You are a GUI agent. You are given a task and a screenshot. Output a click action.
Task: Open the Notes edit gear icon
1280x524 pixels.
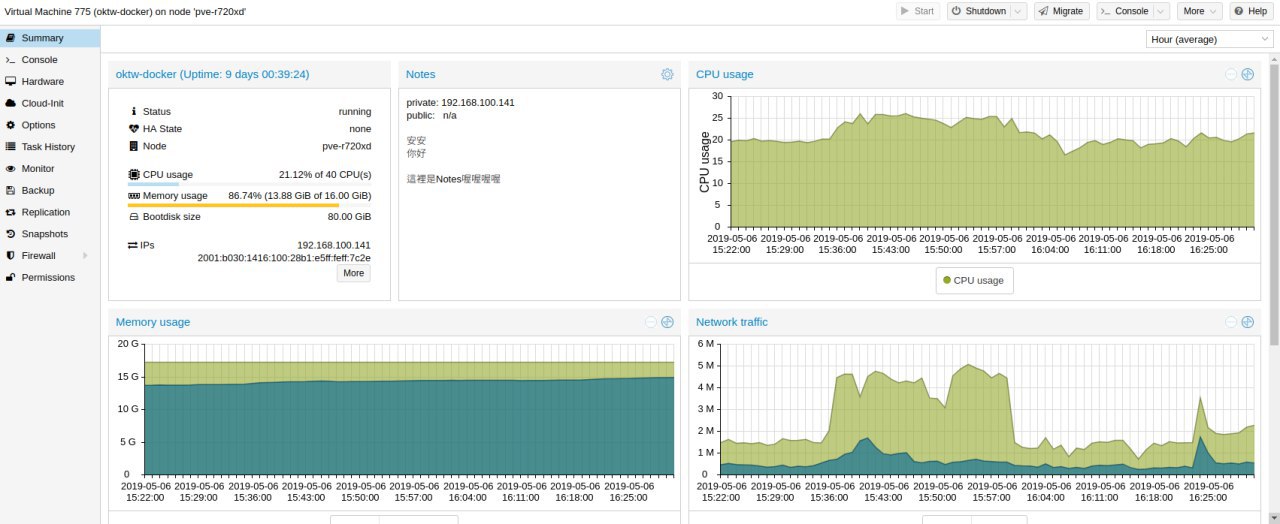point(667,74)
